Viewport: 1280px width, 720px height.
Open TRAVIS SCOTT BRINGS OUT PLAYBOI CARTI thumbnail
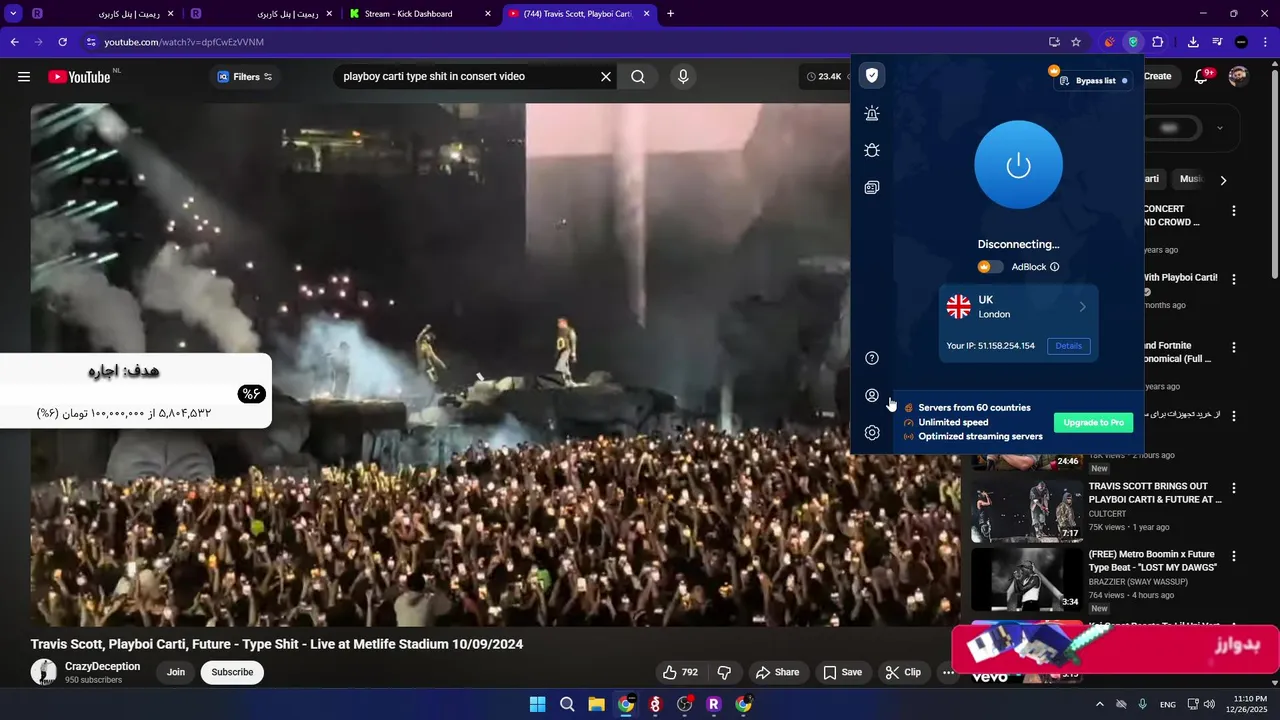pos(1026,511)
